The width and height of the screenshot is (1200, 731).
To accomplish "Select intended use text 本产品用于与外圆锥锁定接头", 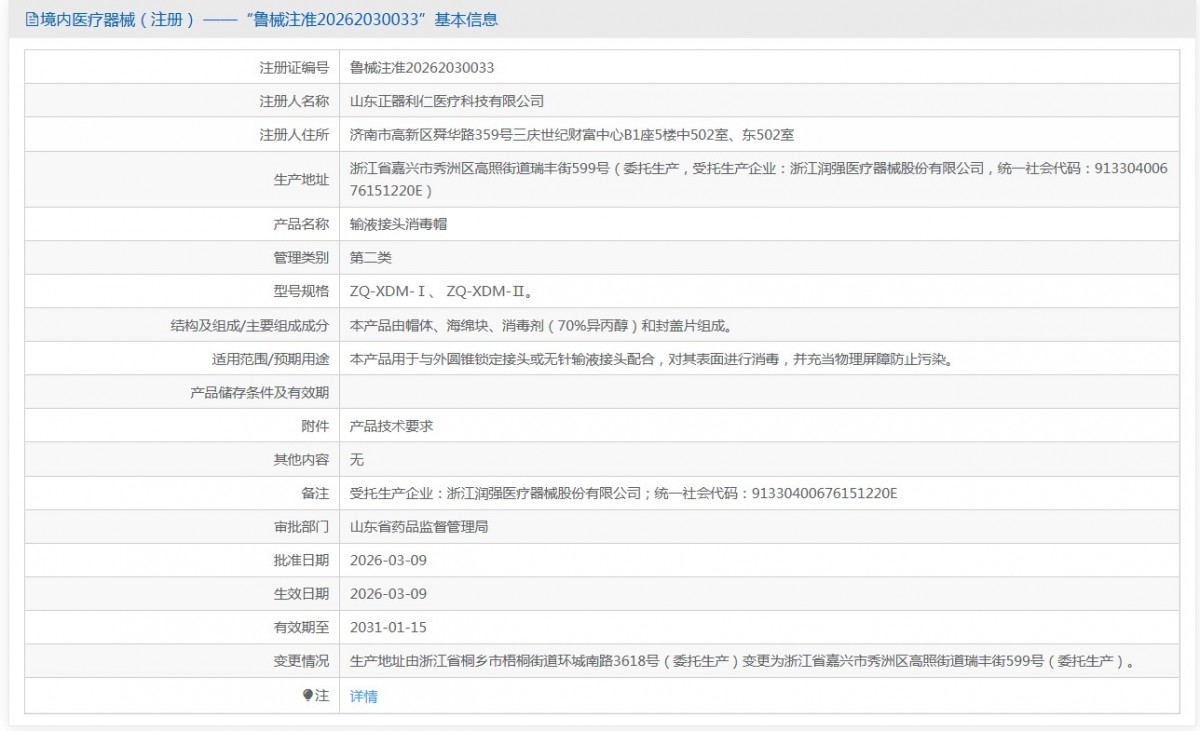I will pos(650,359).
